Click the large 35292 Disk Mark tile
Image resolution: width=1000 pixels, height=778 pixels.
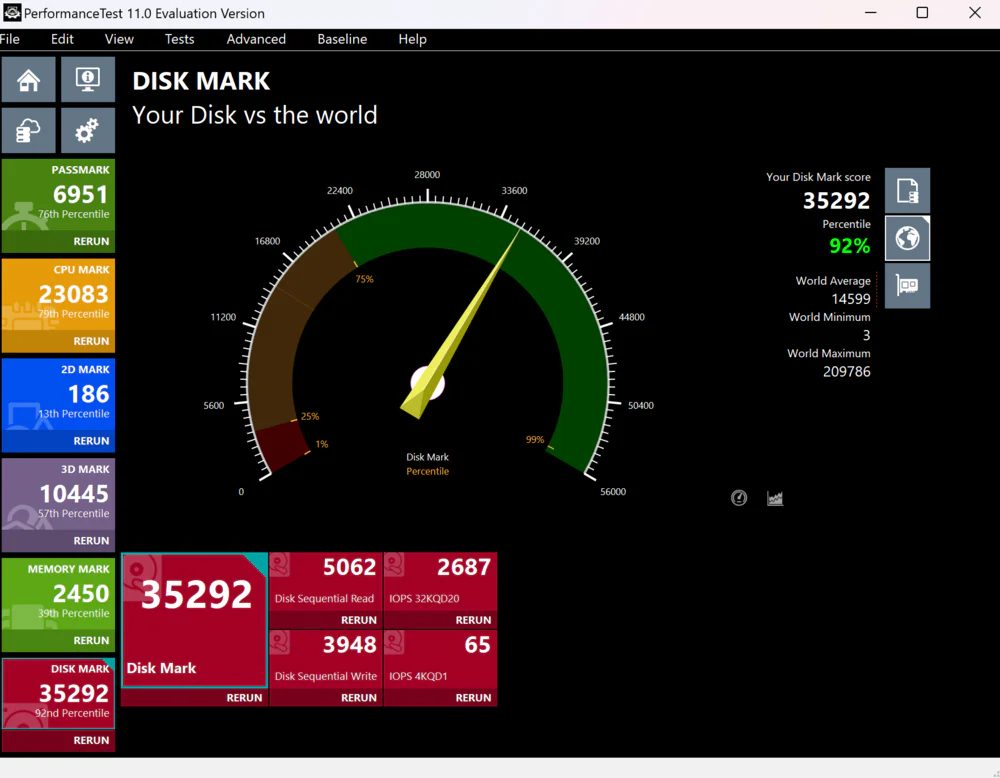click(195, 620)
